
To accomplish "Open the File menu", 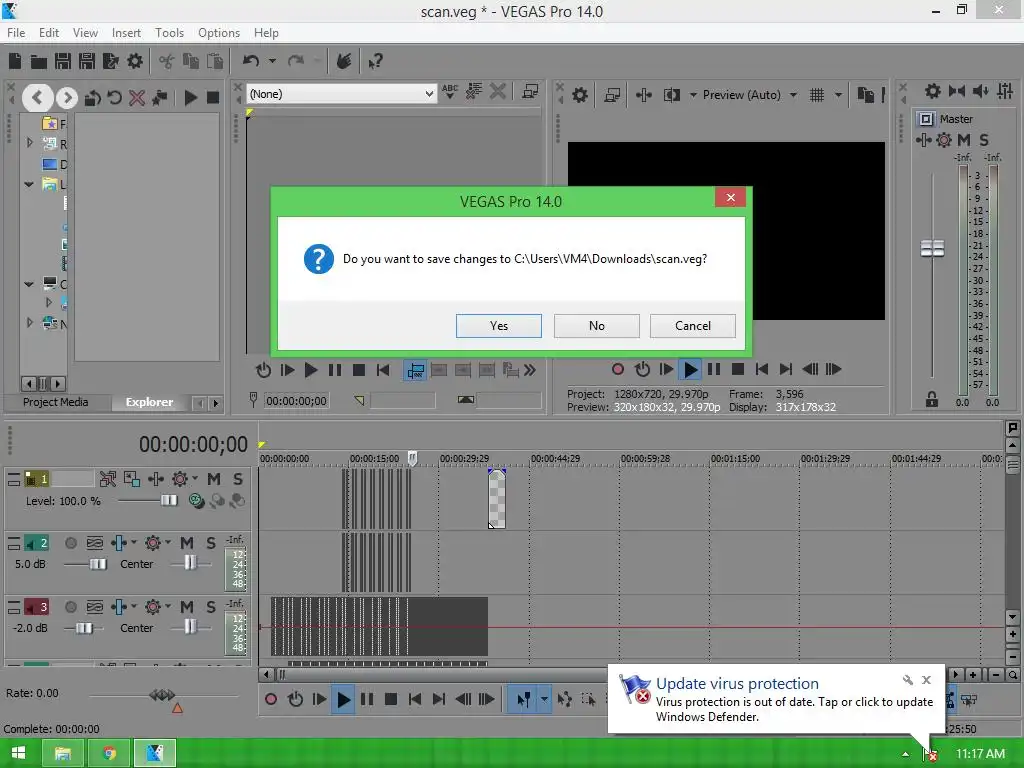I will pyautogui.click(x=16, y=33).
